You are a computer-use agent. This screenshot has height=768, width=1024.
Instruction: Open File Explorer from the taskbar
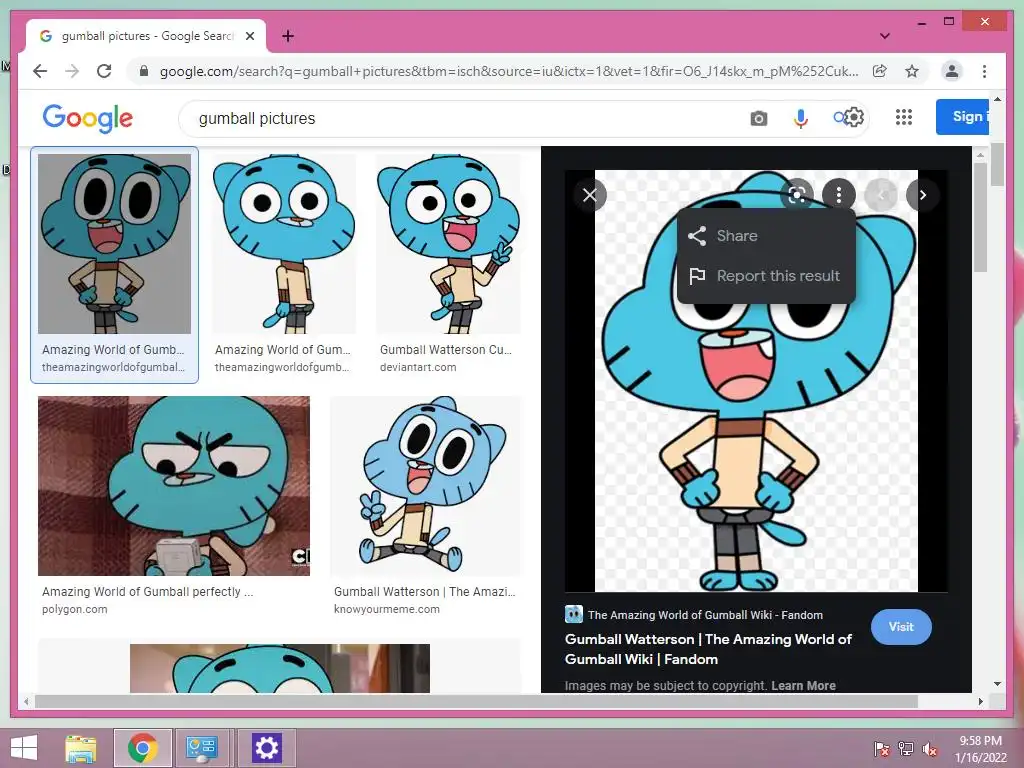[x=81, y=748]
